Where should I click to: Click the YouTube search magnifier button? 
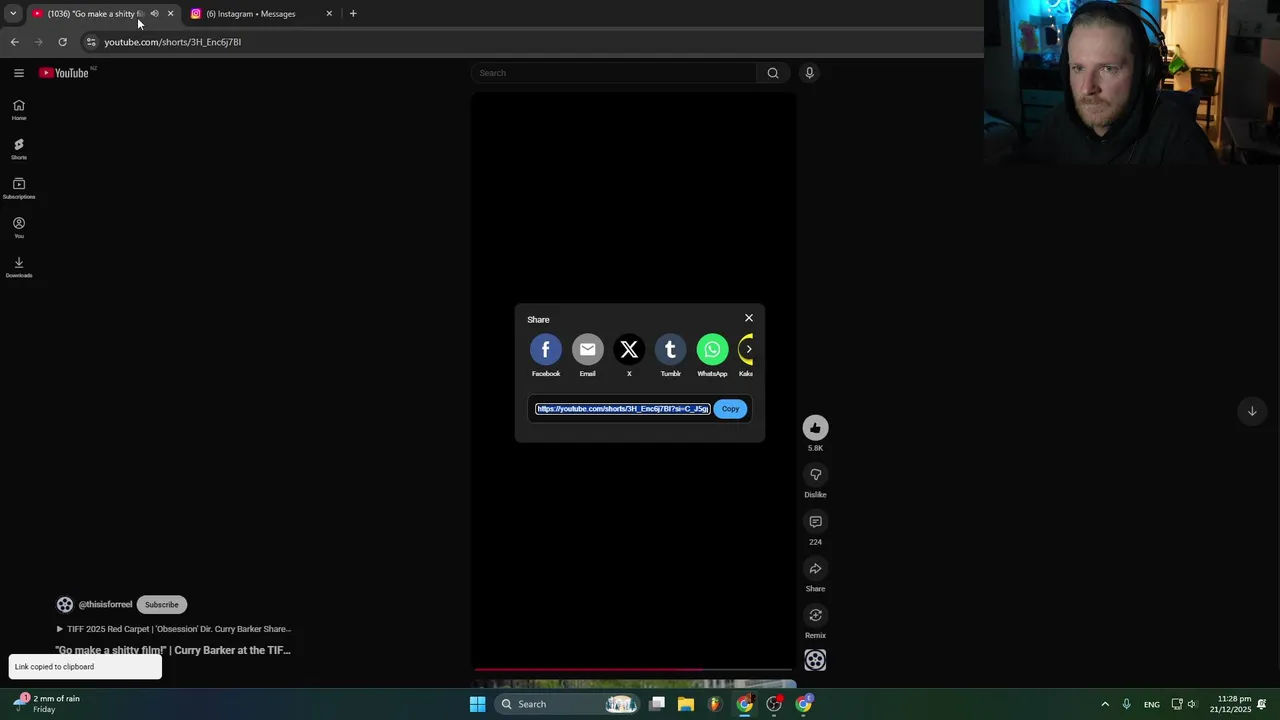[773, 73]
